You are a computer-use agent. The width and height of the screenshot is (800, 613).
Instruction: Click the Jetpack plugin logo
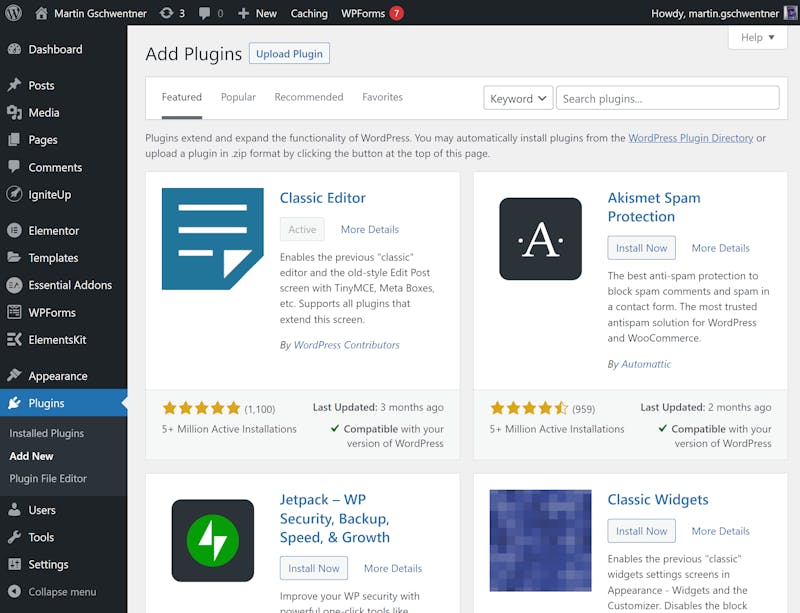(x=213, y=541)
